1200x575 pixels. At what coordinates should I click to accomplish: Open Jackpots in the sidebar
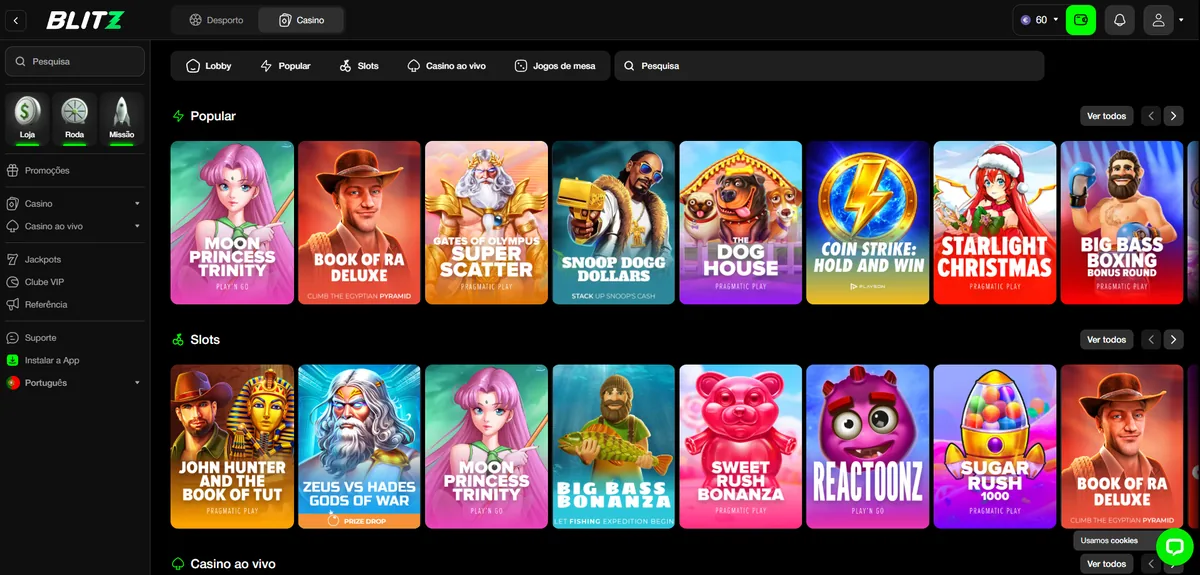click(x=75, y=260)
